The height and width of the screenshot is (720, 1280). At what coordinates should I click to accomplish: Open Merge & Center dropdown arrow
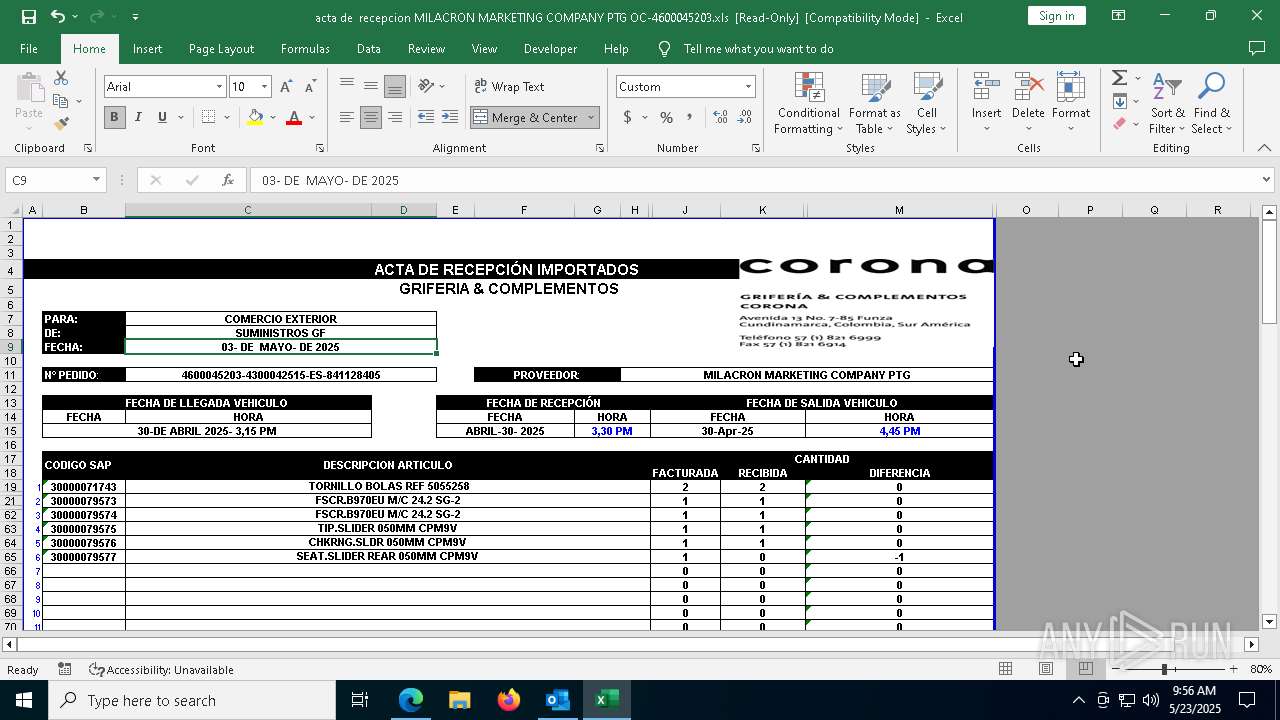[591, 117]
